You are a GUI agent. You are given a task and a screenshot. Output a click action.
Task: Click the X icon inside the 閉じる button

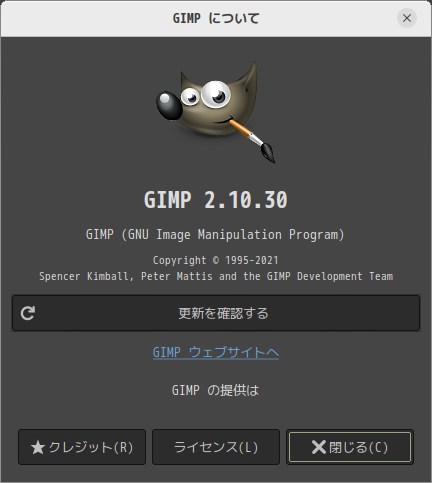[x=319, y=447]
